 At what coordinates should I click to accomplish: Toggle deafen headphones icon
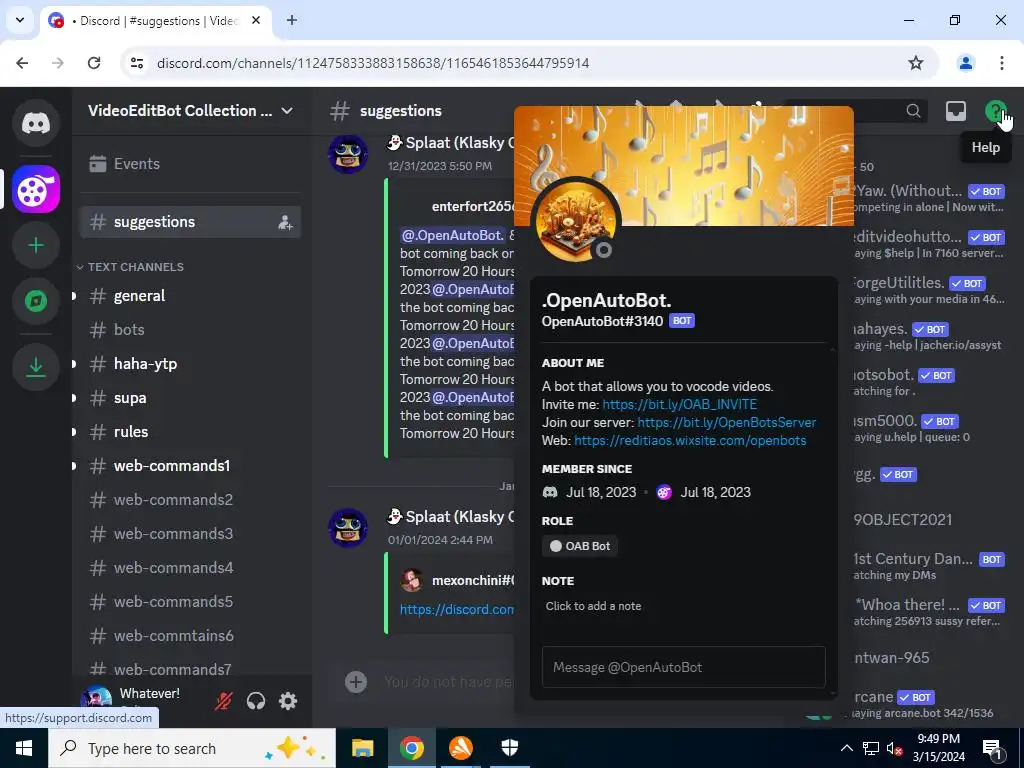click(x=256, y=701)
